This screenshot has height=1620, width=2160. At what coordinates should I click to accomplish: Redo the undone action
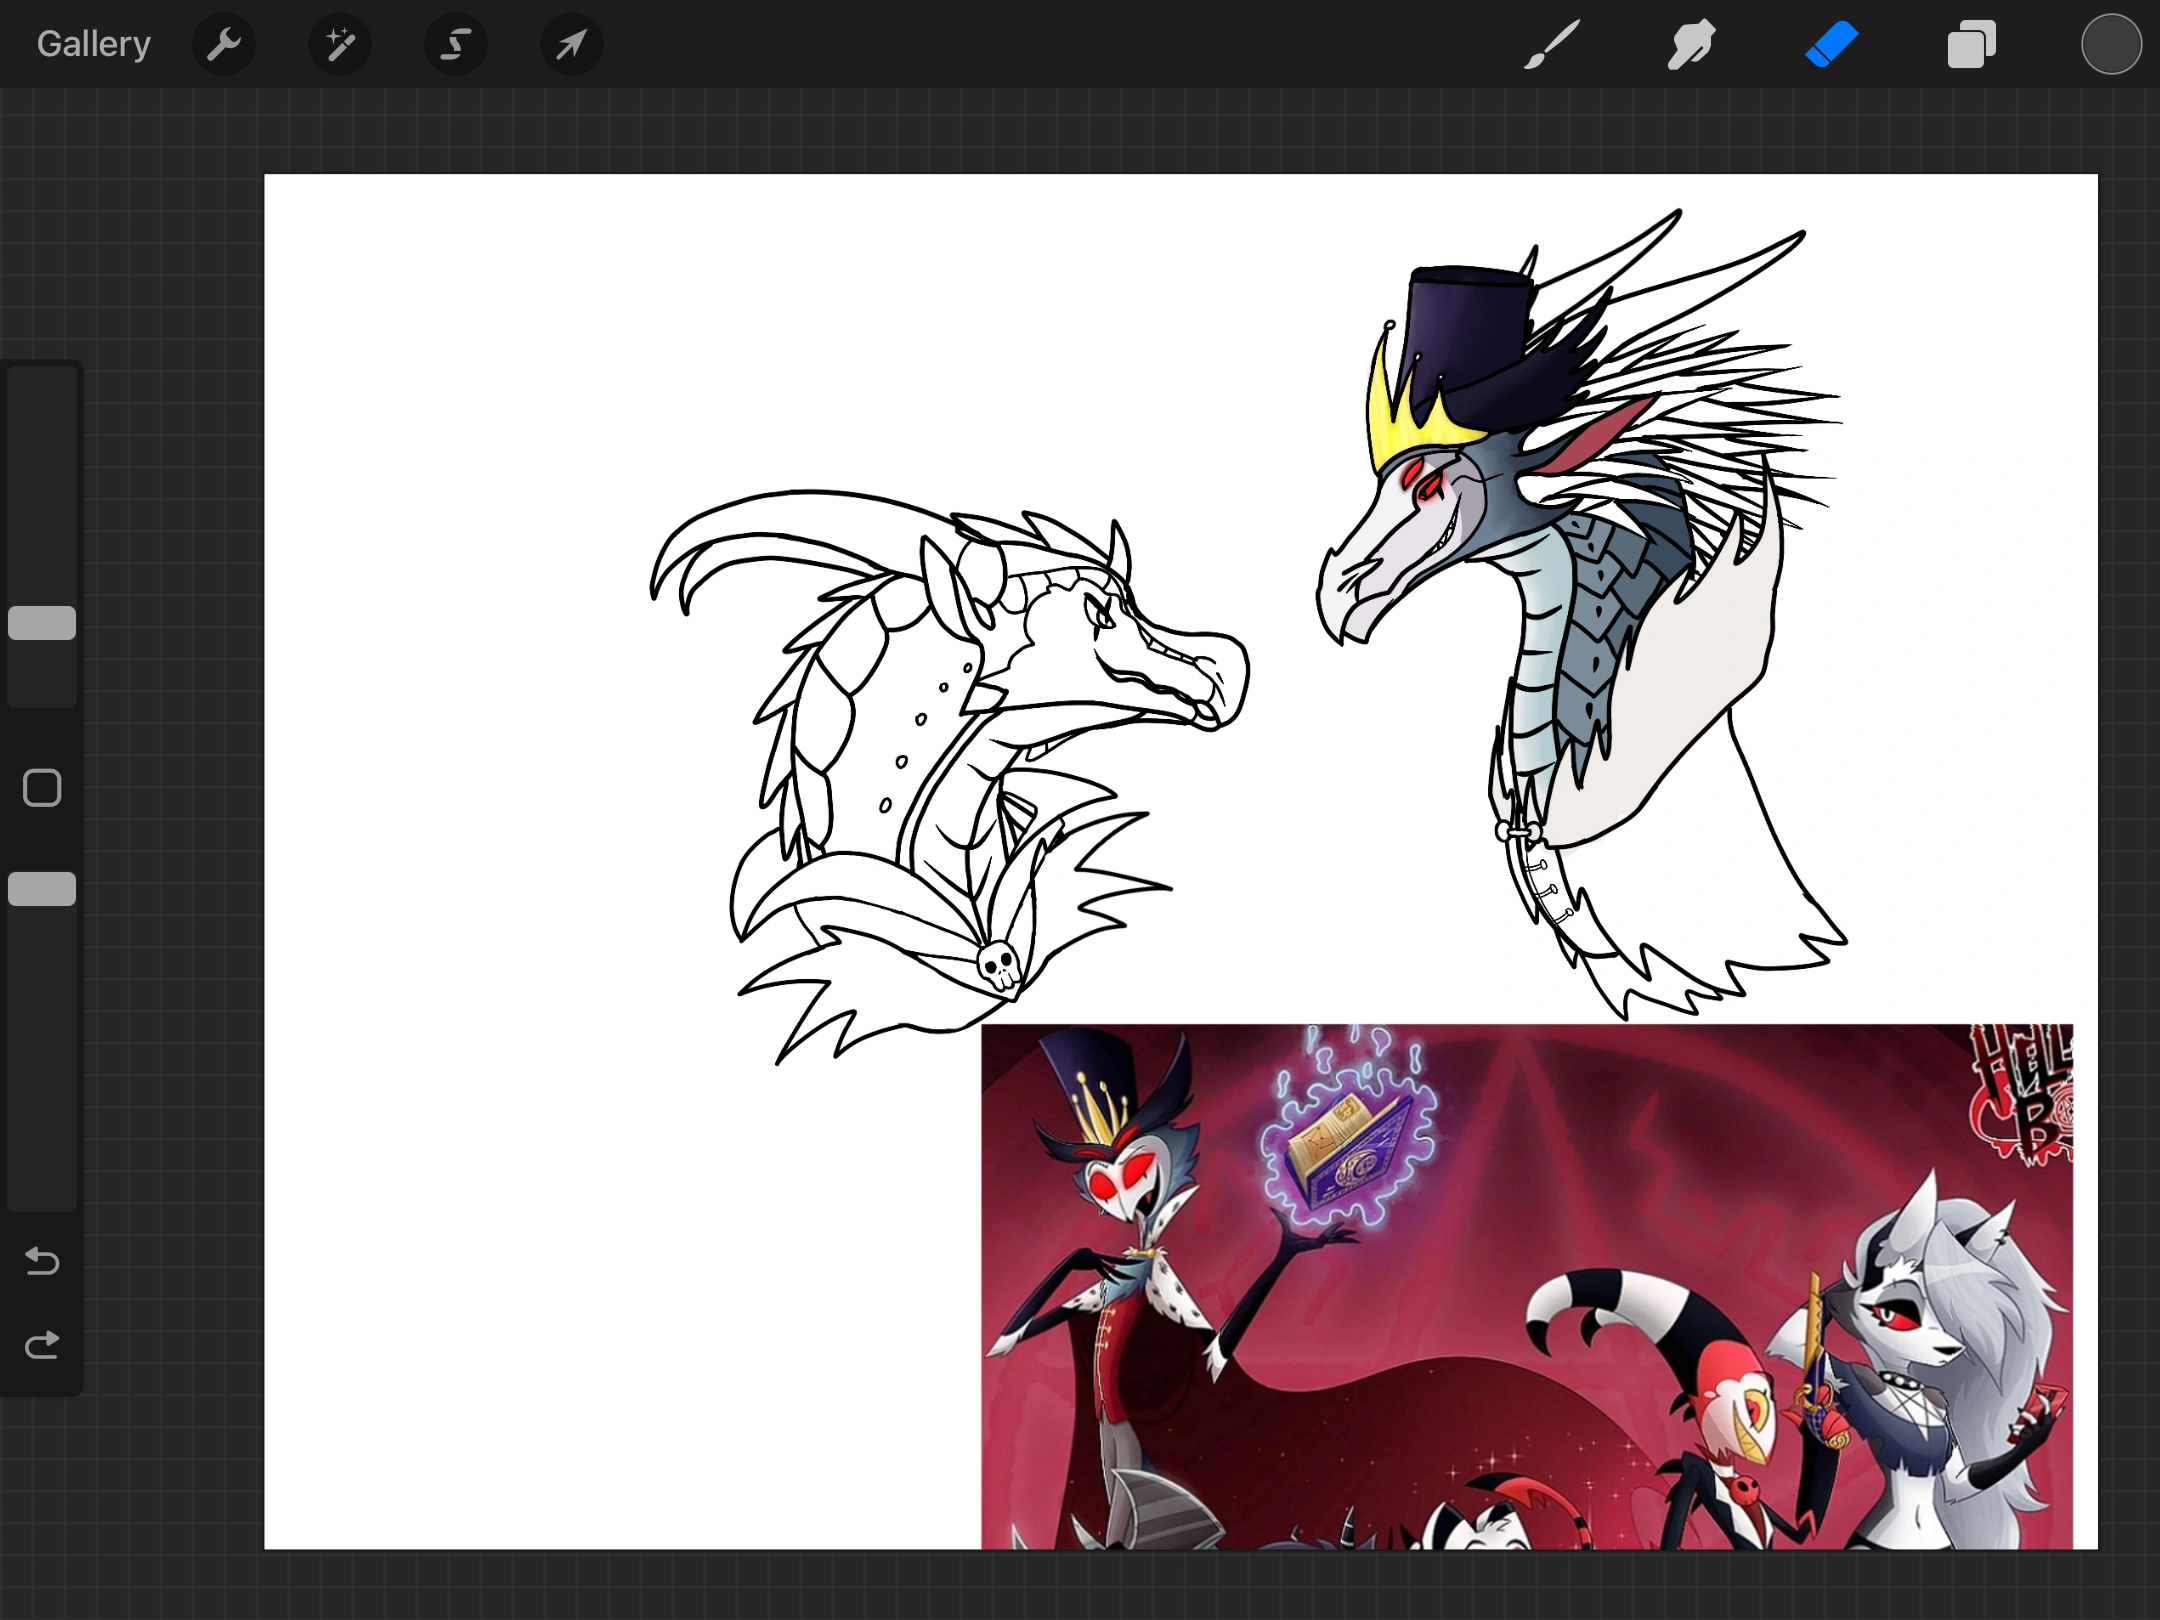pyautogui.click(x=41, y=1344)
